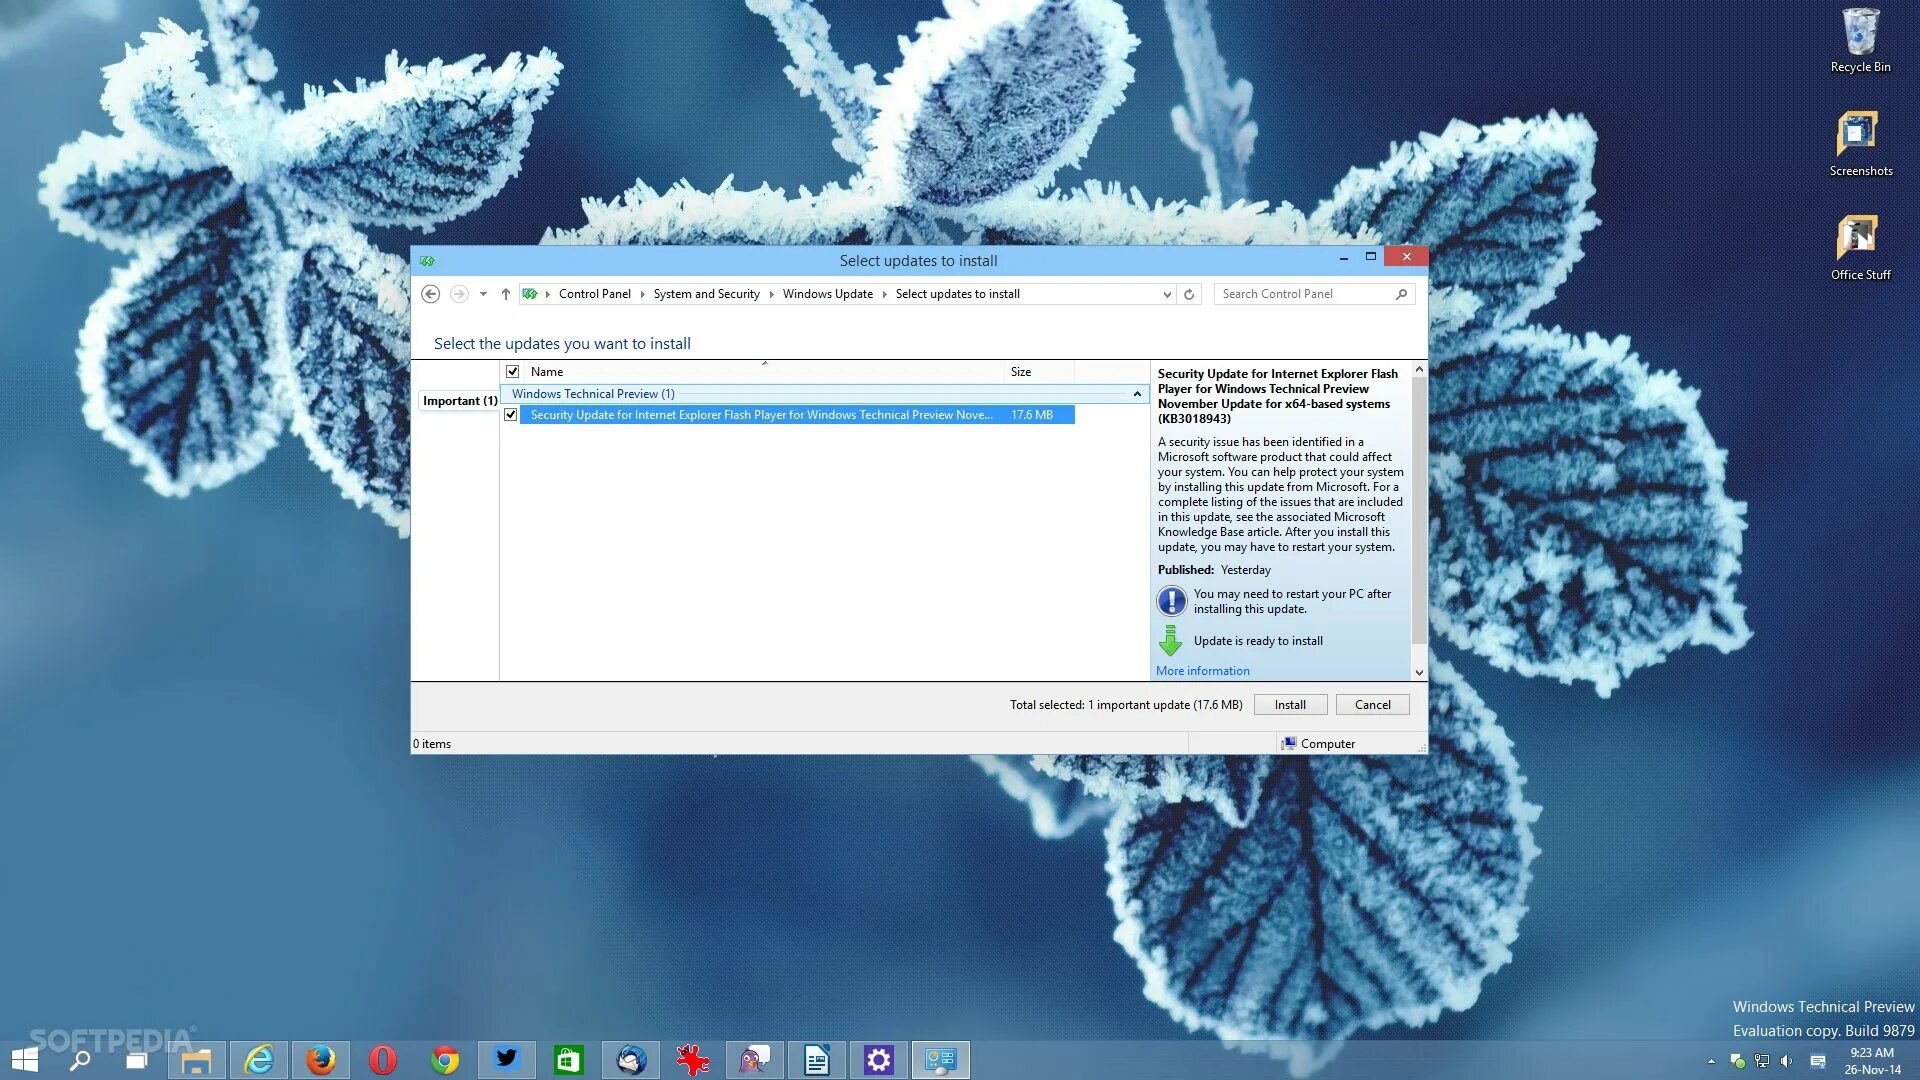This screenshot has height=1080, width=1920.
Task: Navigate to Windows Update breadcrumb
Action: coord(827,294)
